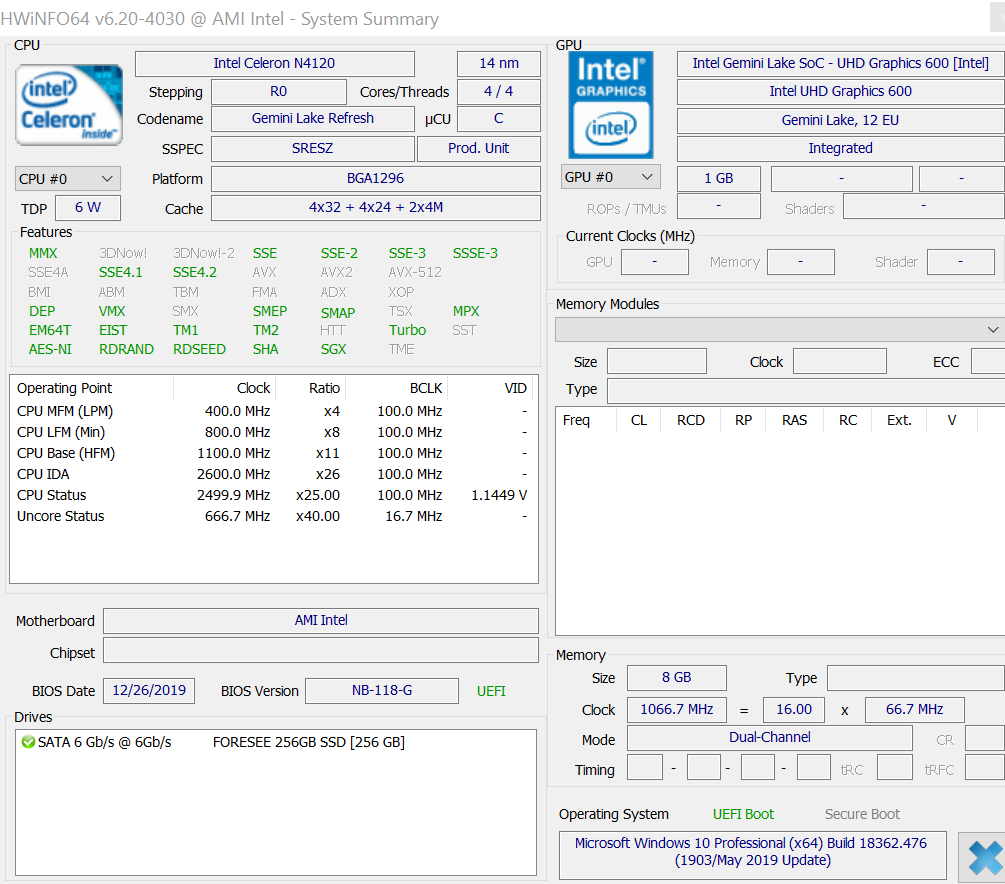Click the Intel Graphics logo
The height and width of the screenshot is (884, 1005).
[x=611, y=105]
